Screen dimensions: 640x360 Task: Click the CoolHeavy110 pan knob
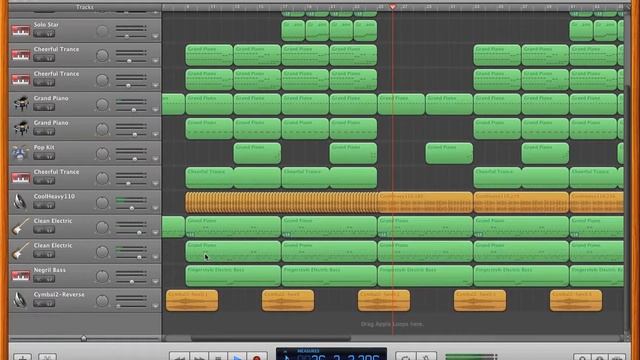[102, 202]
